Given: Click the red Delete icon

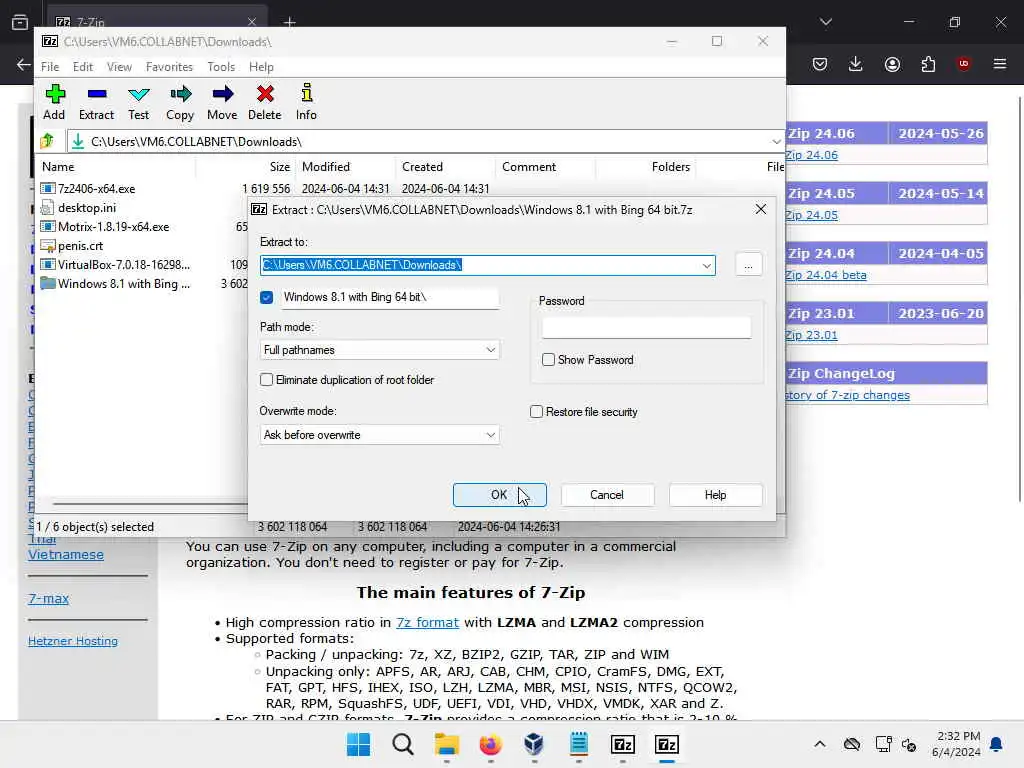Looking at the screenshot, I should (264, 102).
